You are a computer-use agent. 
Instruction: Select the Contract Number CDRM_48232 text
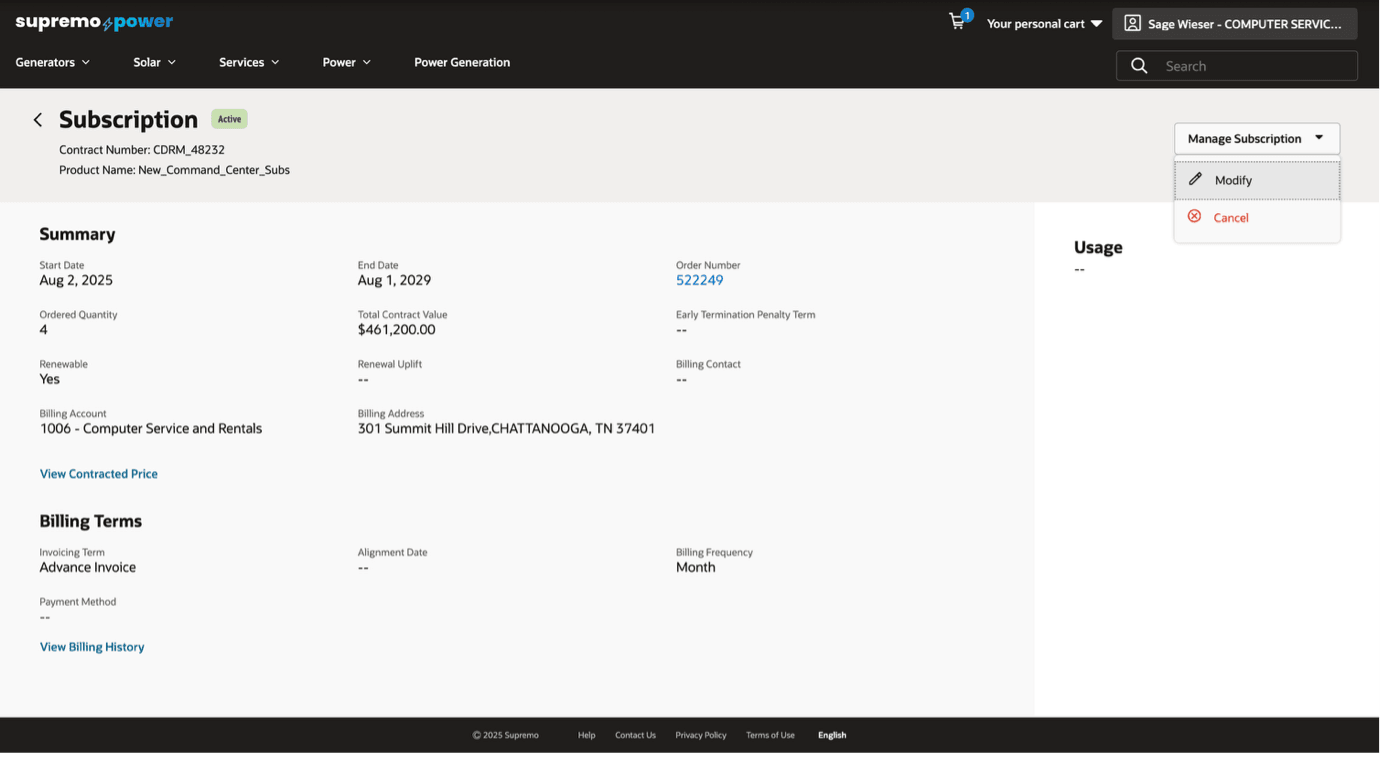tap(142, 150)
